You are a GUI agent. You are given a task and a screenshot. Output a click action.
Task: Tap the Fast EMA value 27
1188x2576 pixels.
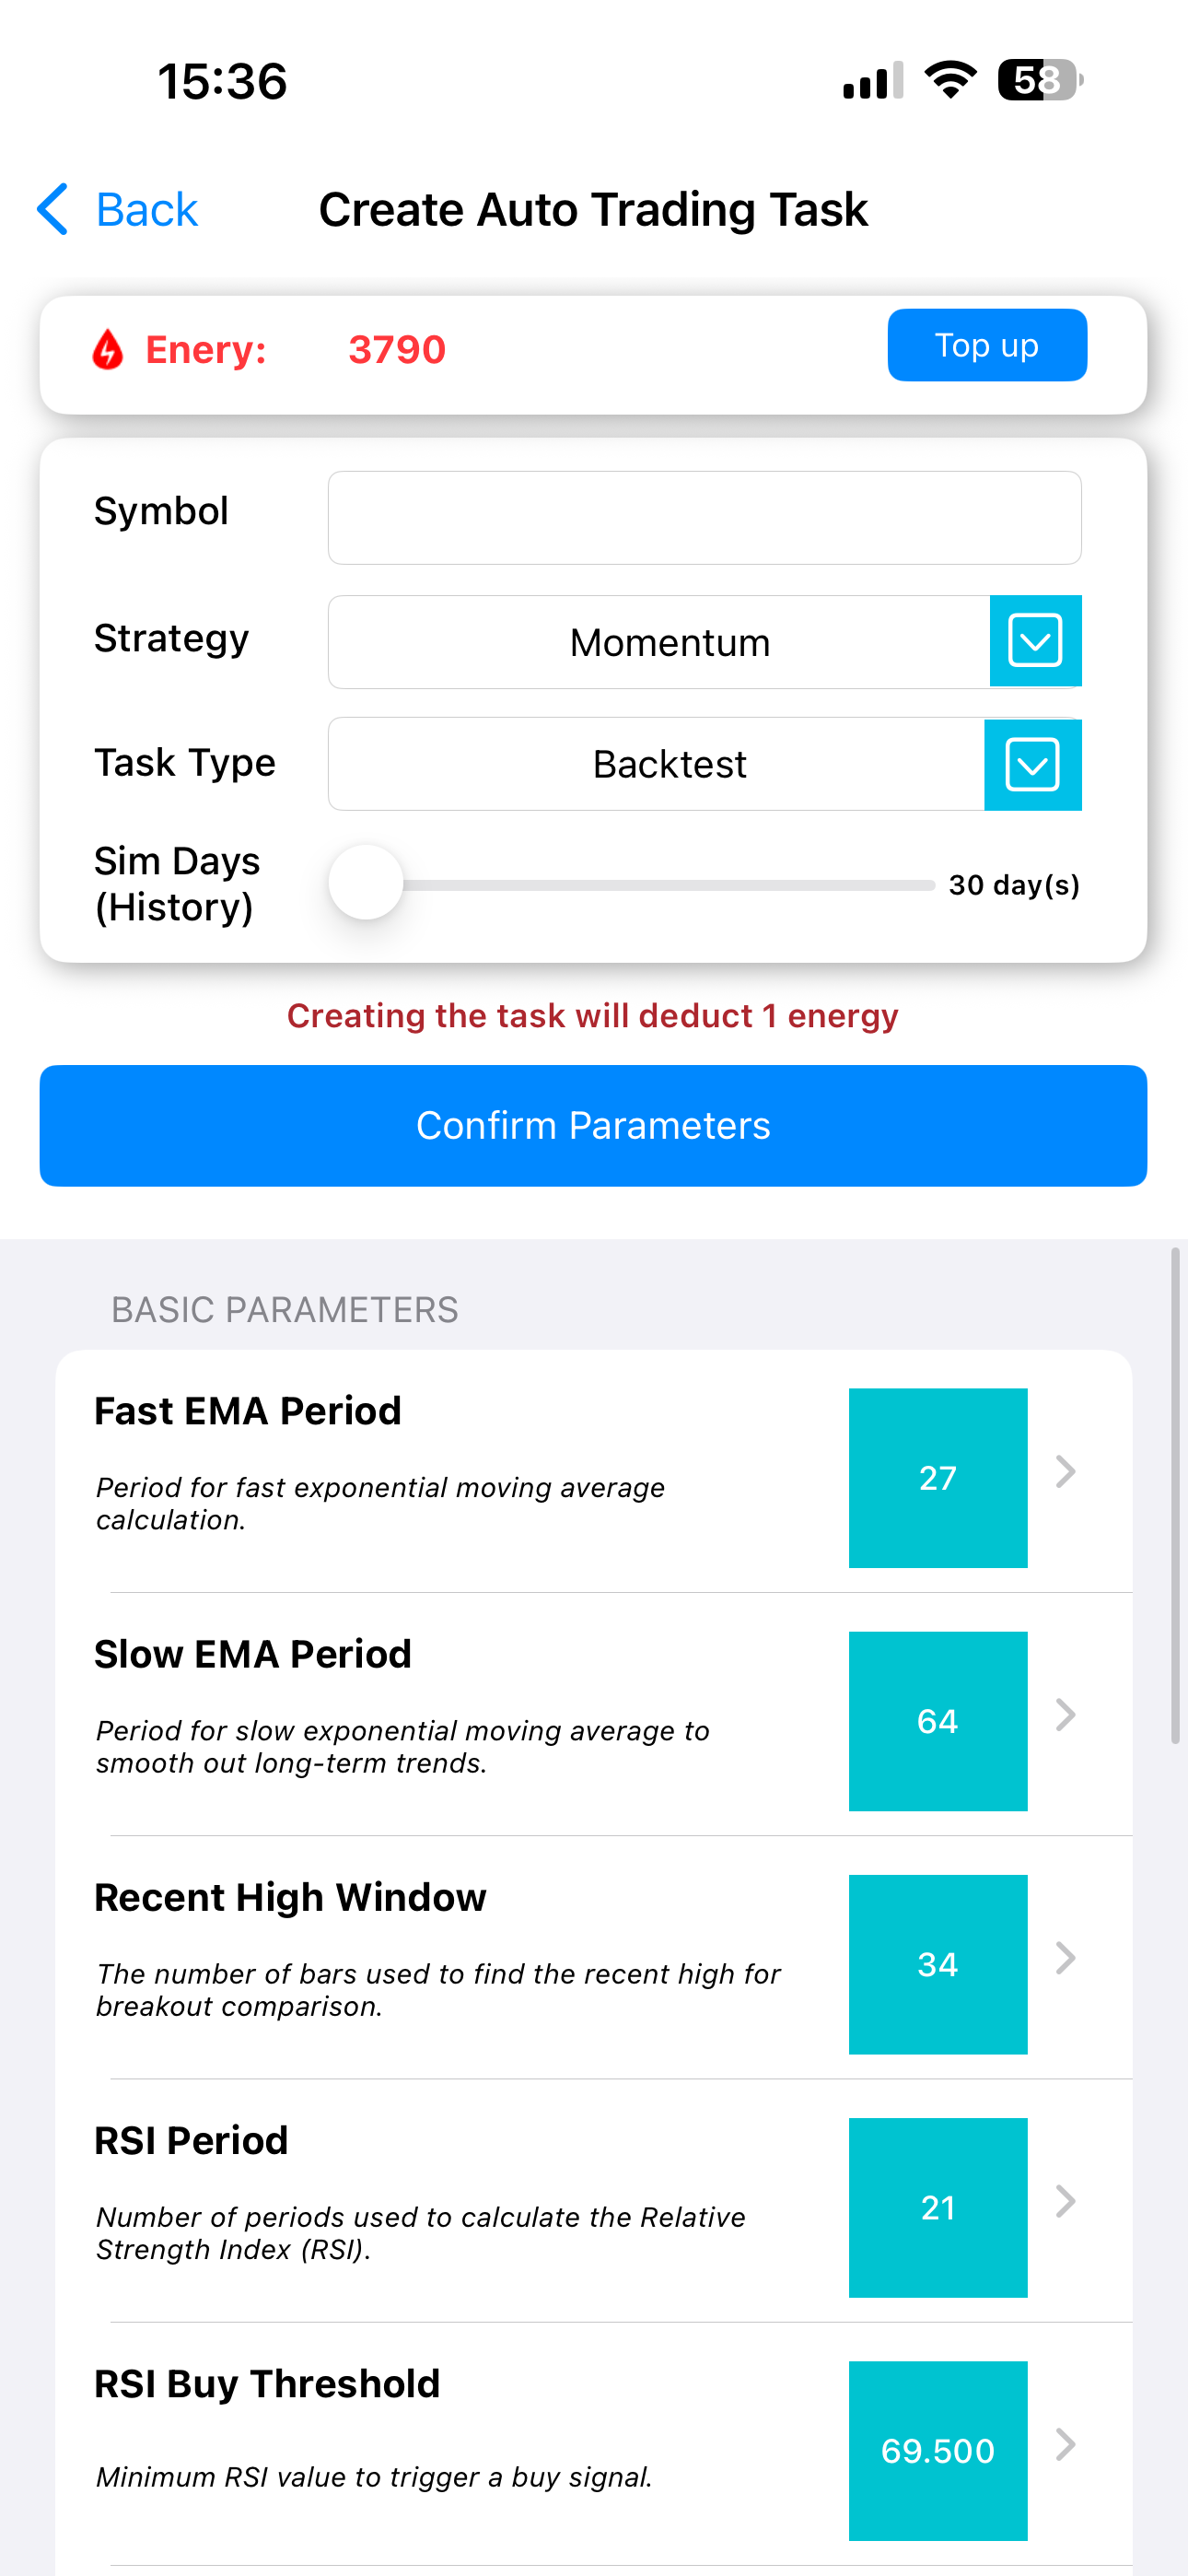(937, 1478)
